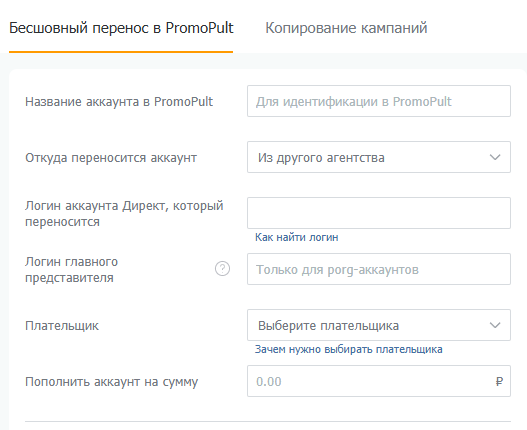Follow the Как найти логин link

296,237
